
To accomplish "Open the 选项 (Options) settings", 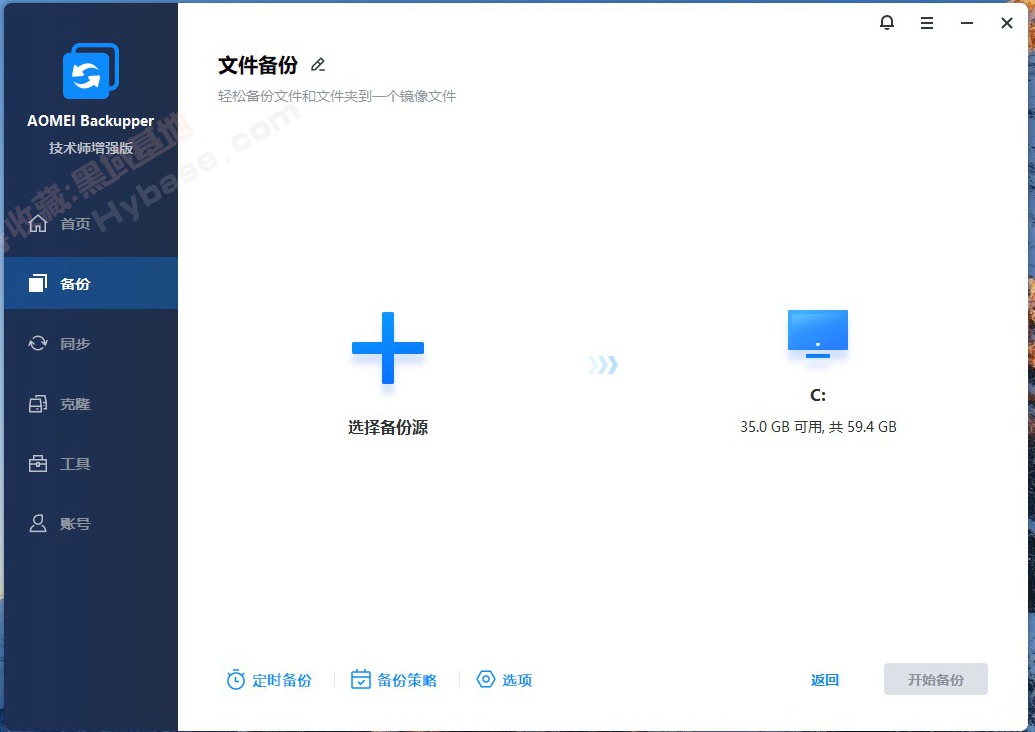I will pyautogui.click(x=504, y=679).
